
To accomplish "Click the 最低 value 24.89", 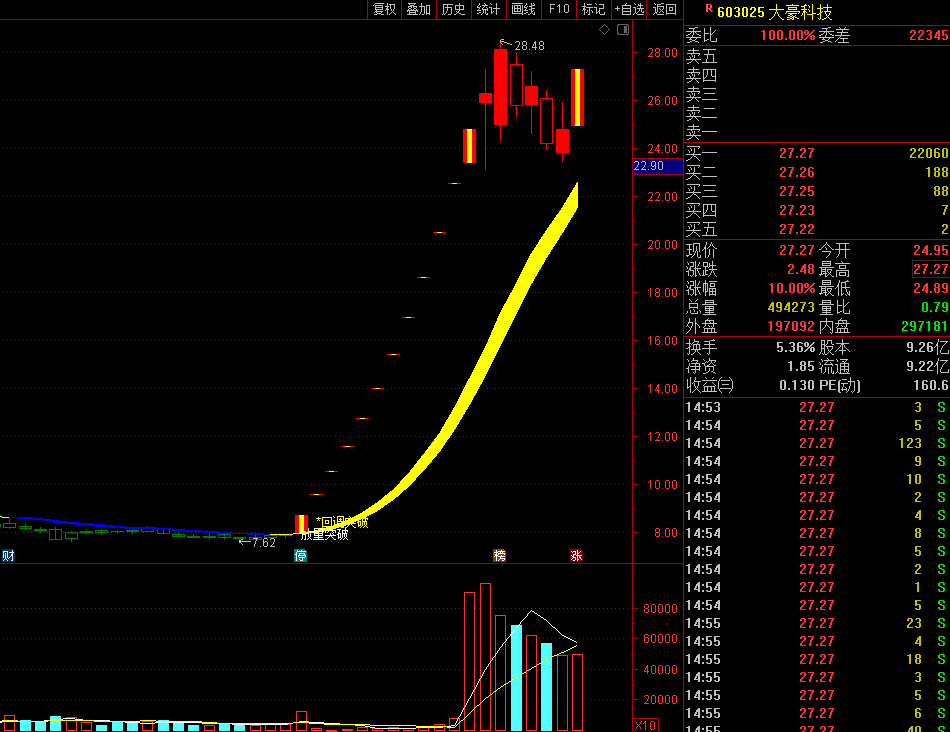I will pos(931,288).
